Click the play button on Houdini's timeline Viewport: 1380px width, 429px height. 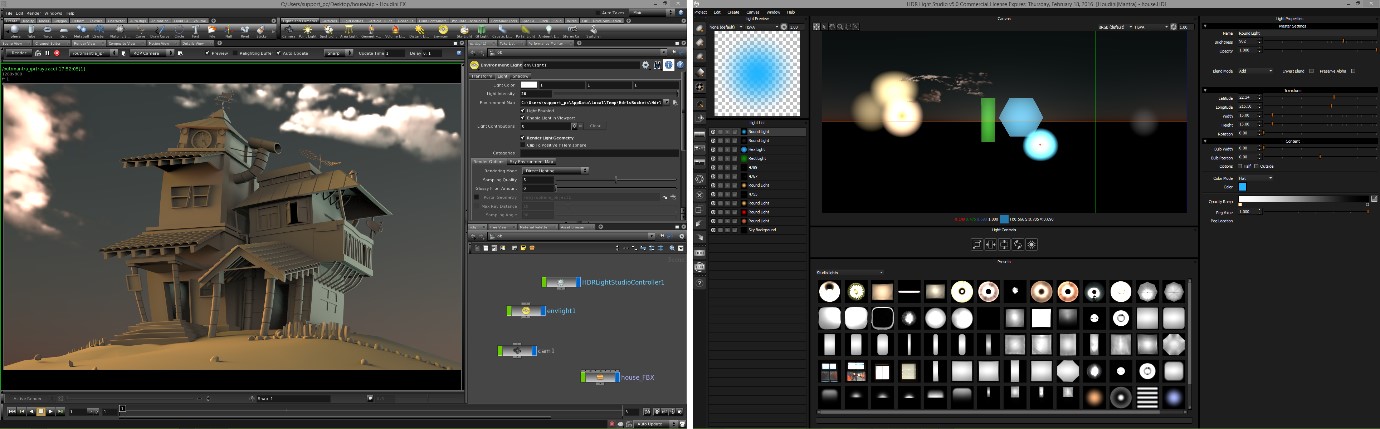(x=50, y=411)
